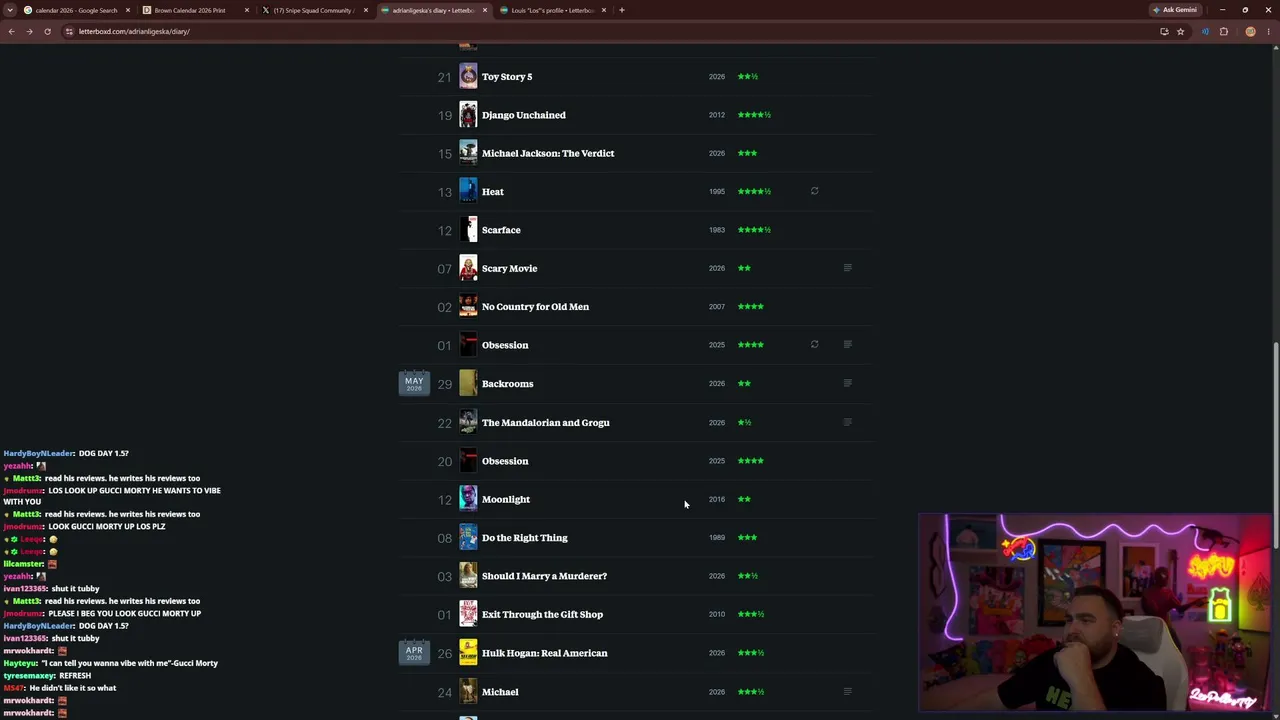Reload the Letterboxd diary page

(x=47, y=31)
